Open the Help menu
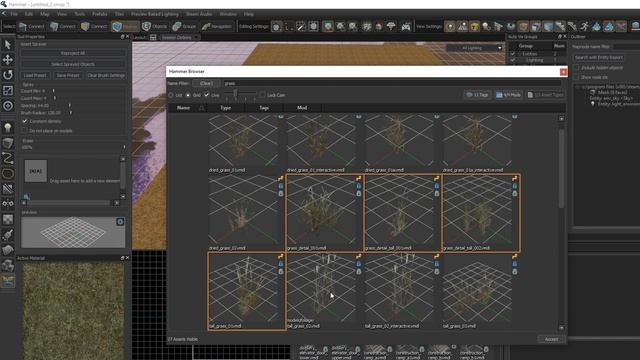The height and width of the screenshot is (360, 640). [x=249, y=14]
